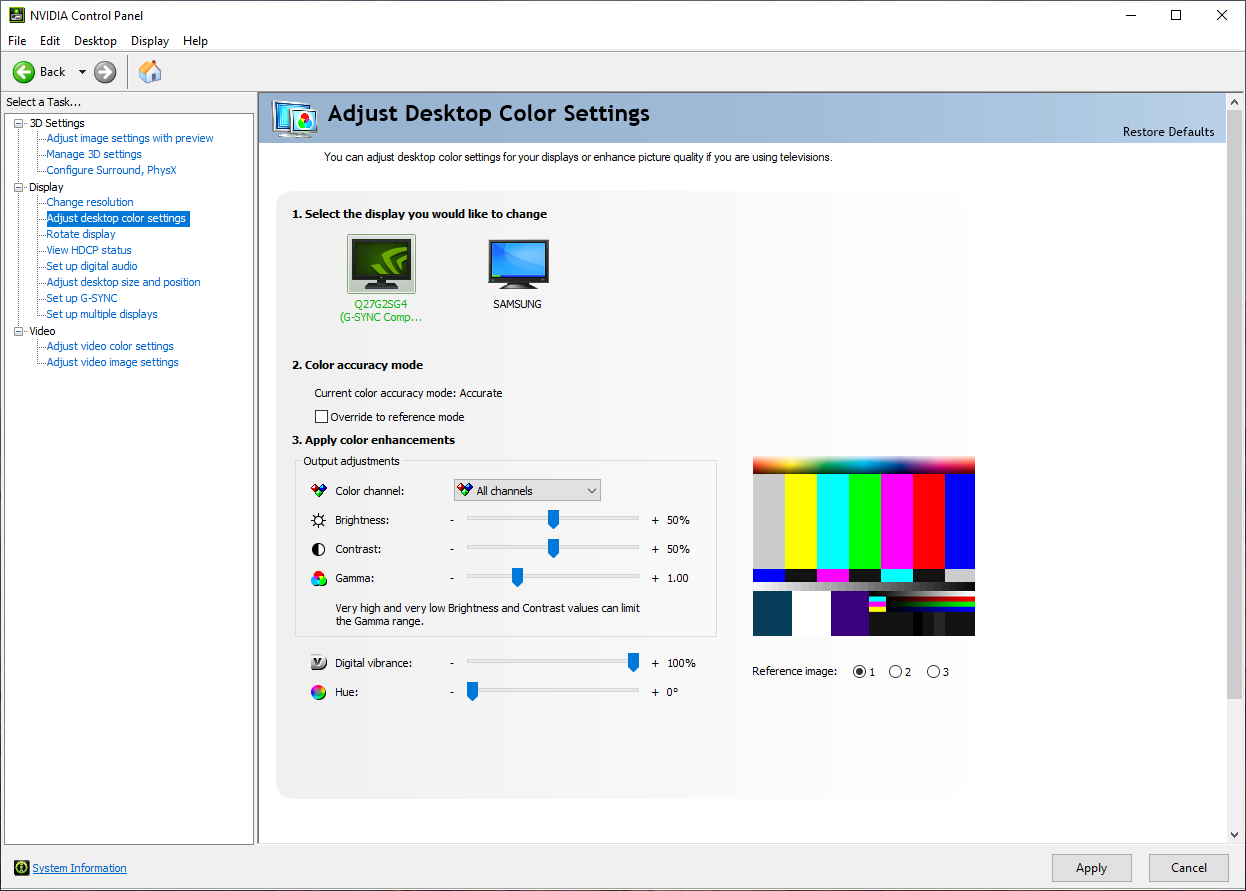The height and width of the screenshot is (891, 1246).
Task: Open the Desktop menu
Action: pos(95,41)
